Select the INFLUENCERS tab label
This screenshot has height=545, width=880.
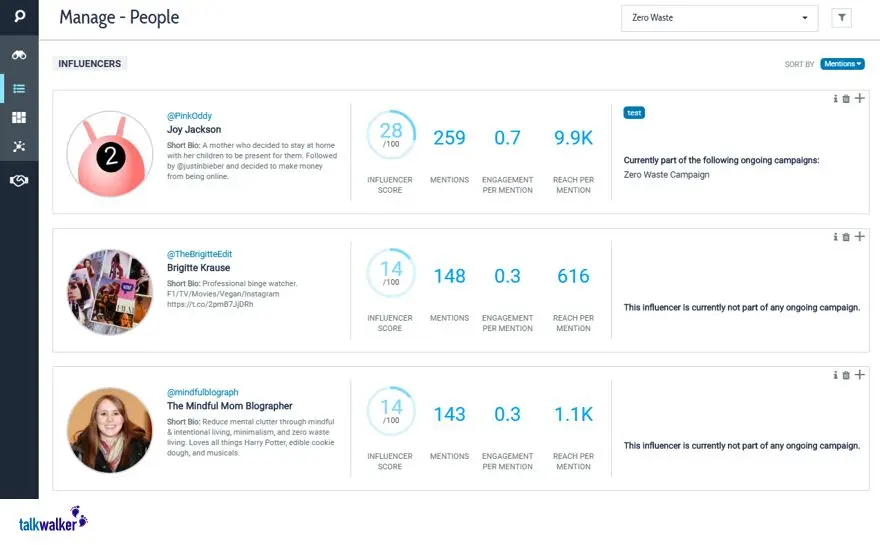[90, 64]
